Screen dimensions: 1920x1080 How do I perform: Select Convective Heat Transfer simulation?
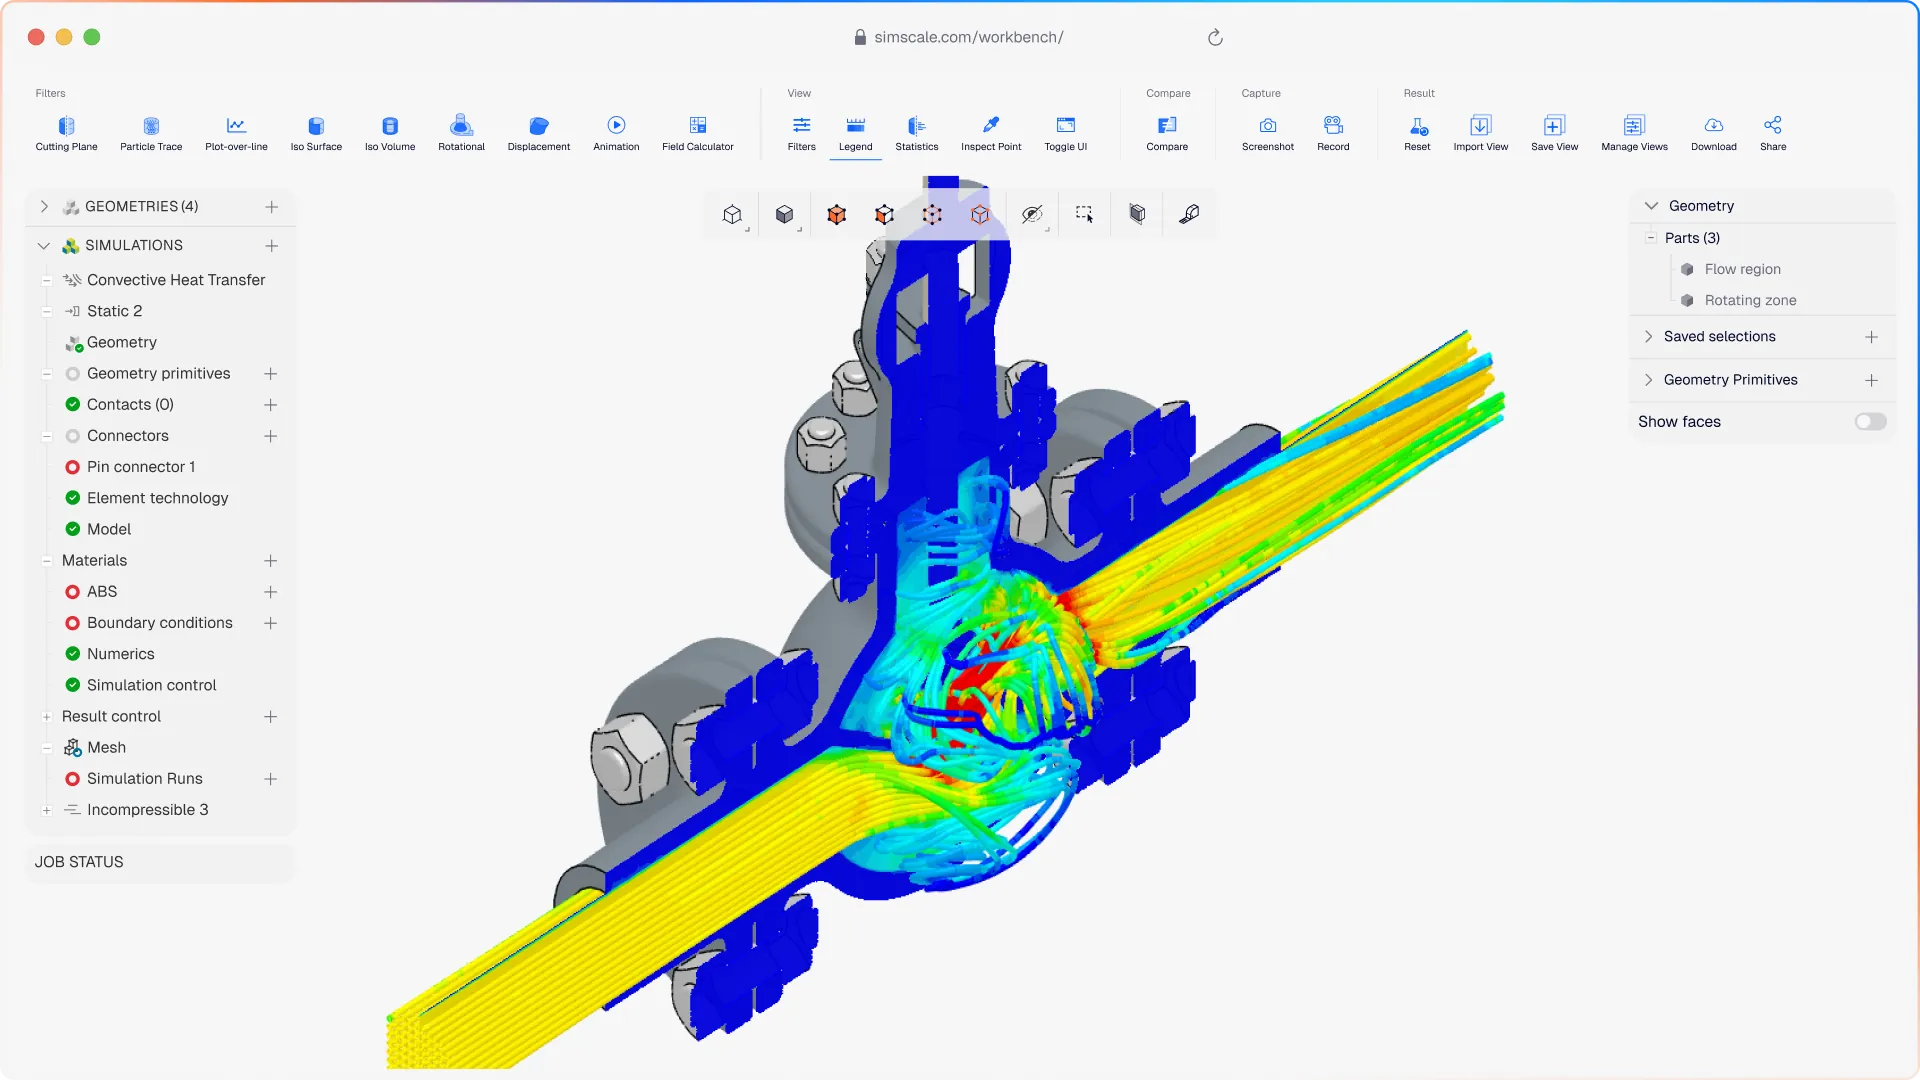tap(176, 280)
